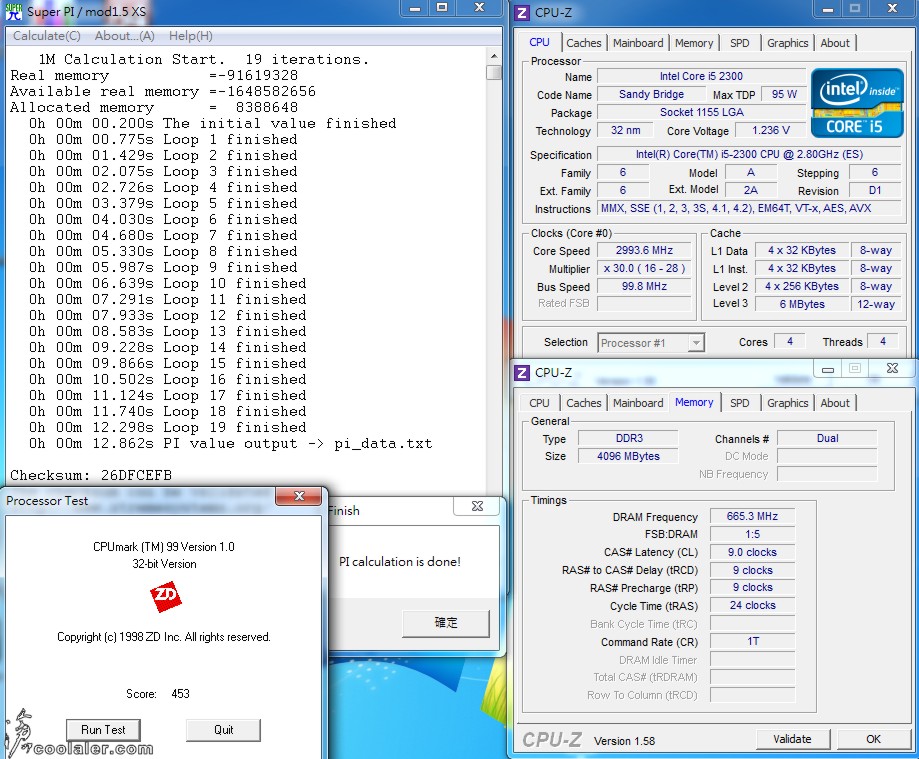Open About tab in CPU-Z window showing Memory timings
This screenshot has width=919, height=759.
(835, 403)
